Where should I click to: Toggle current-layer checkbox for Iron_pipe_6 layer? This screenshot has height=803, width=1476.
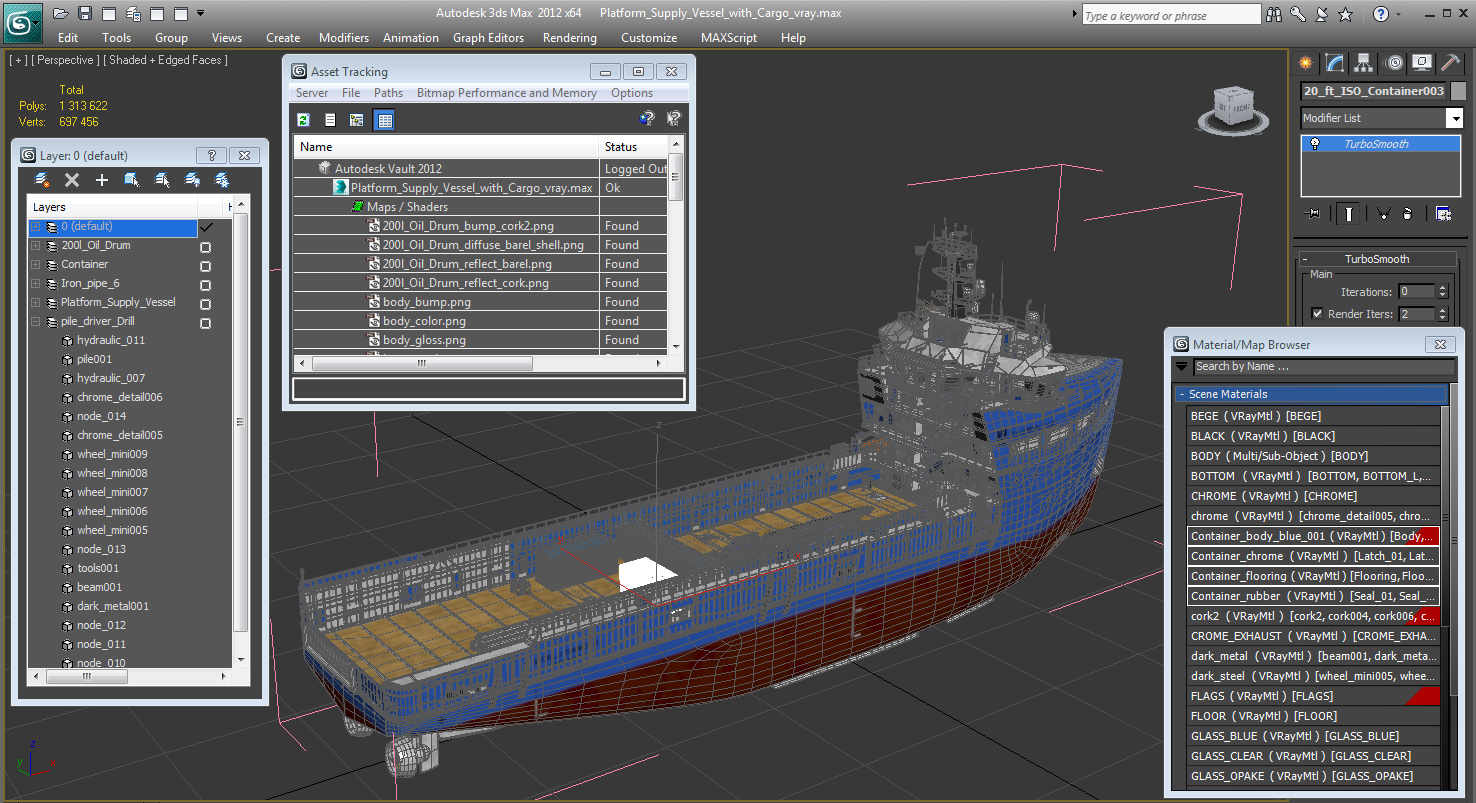[206, 285]
